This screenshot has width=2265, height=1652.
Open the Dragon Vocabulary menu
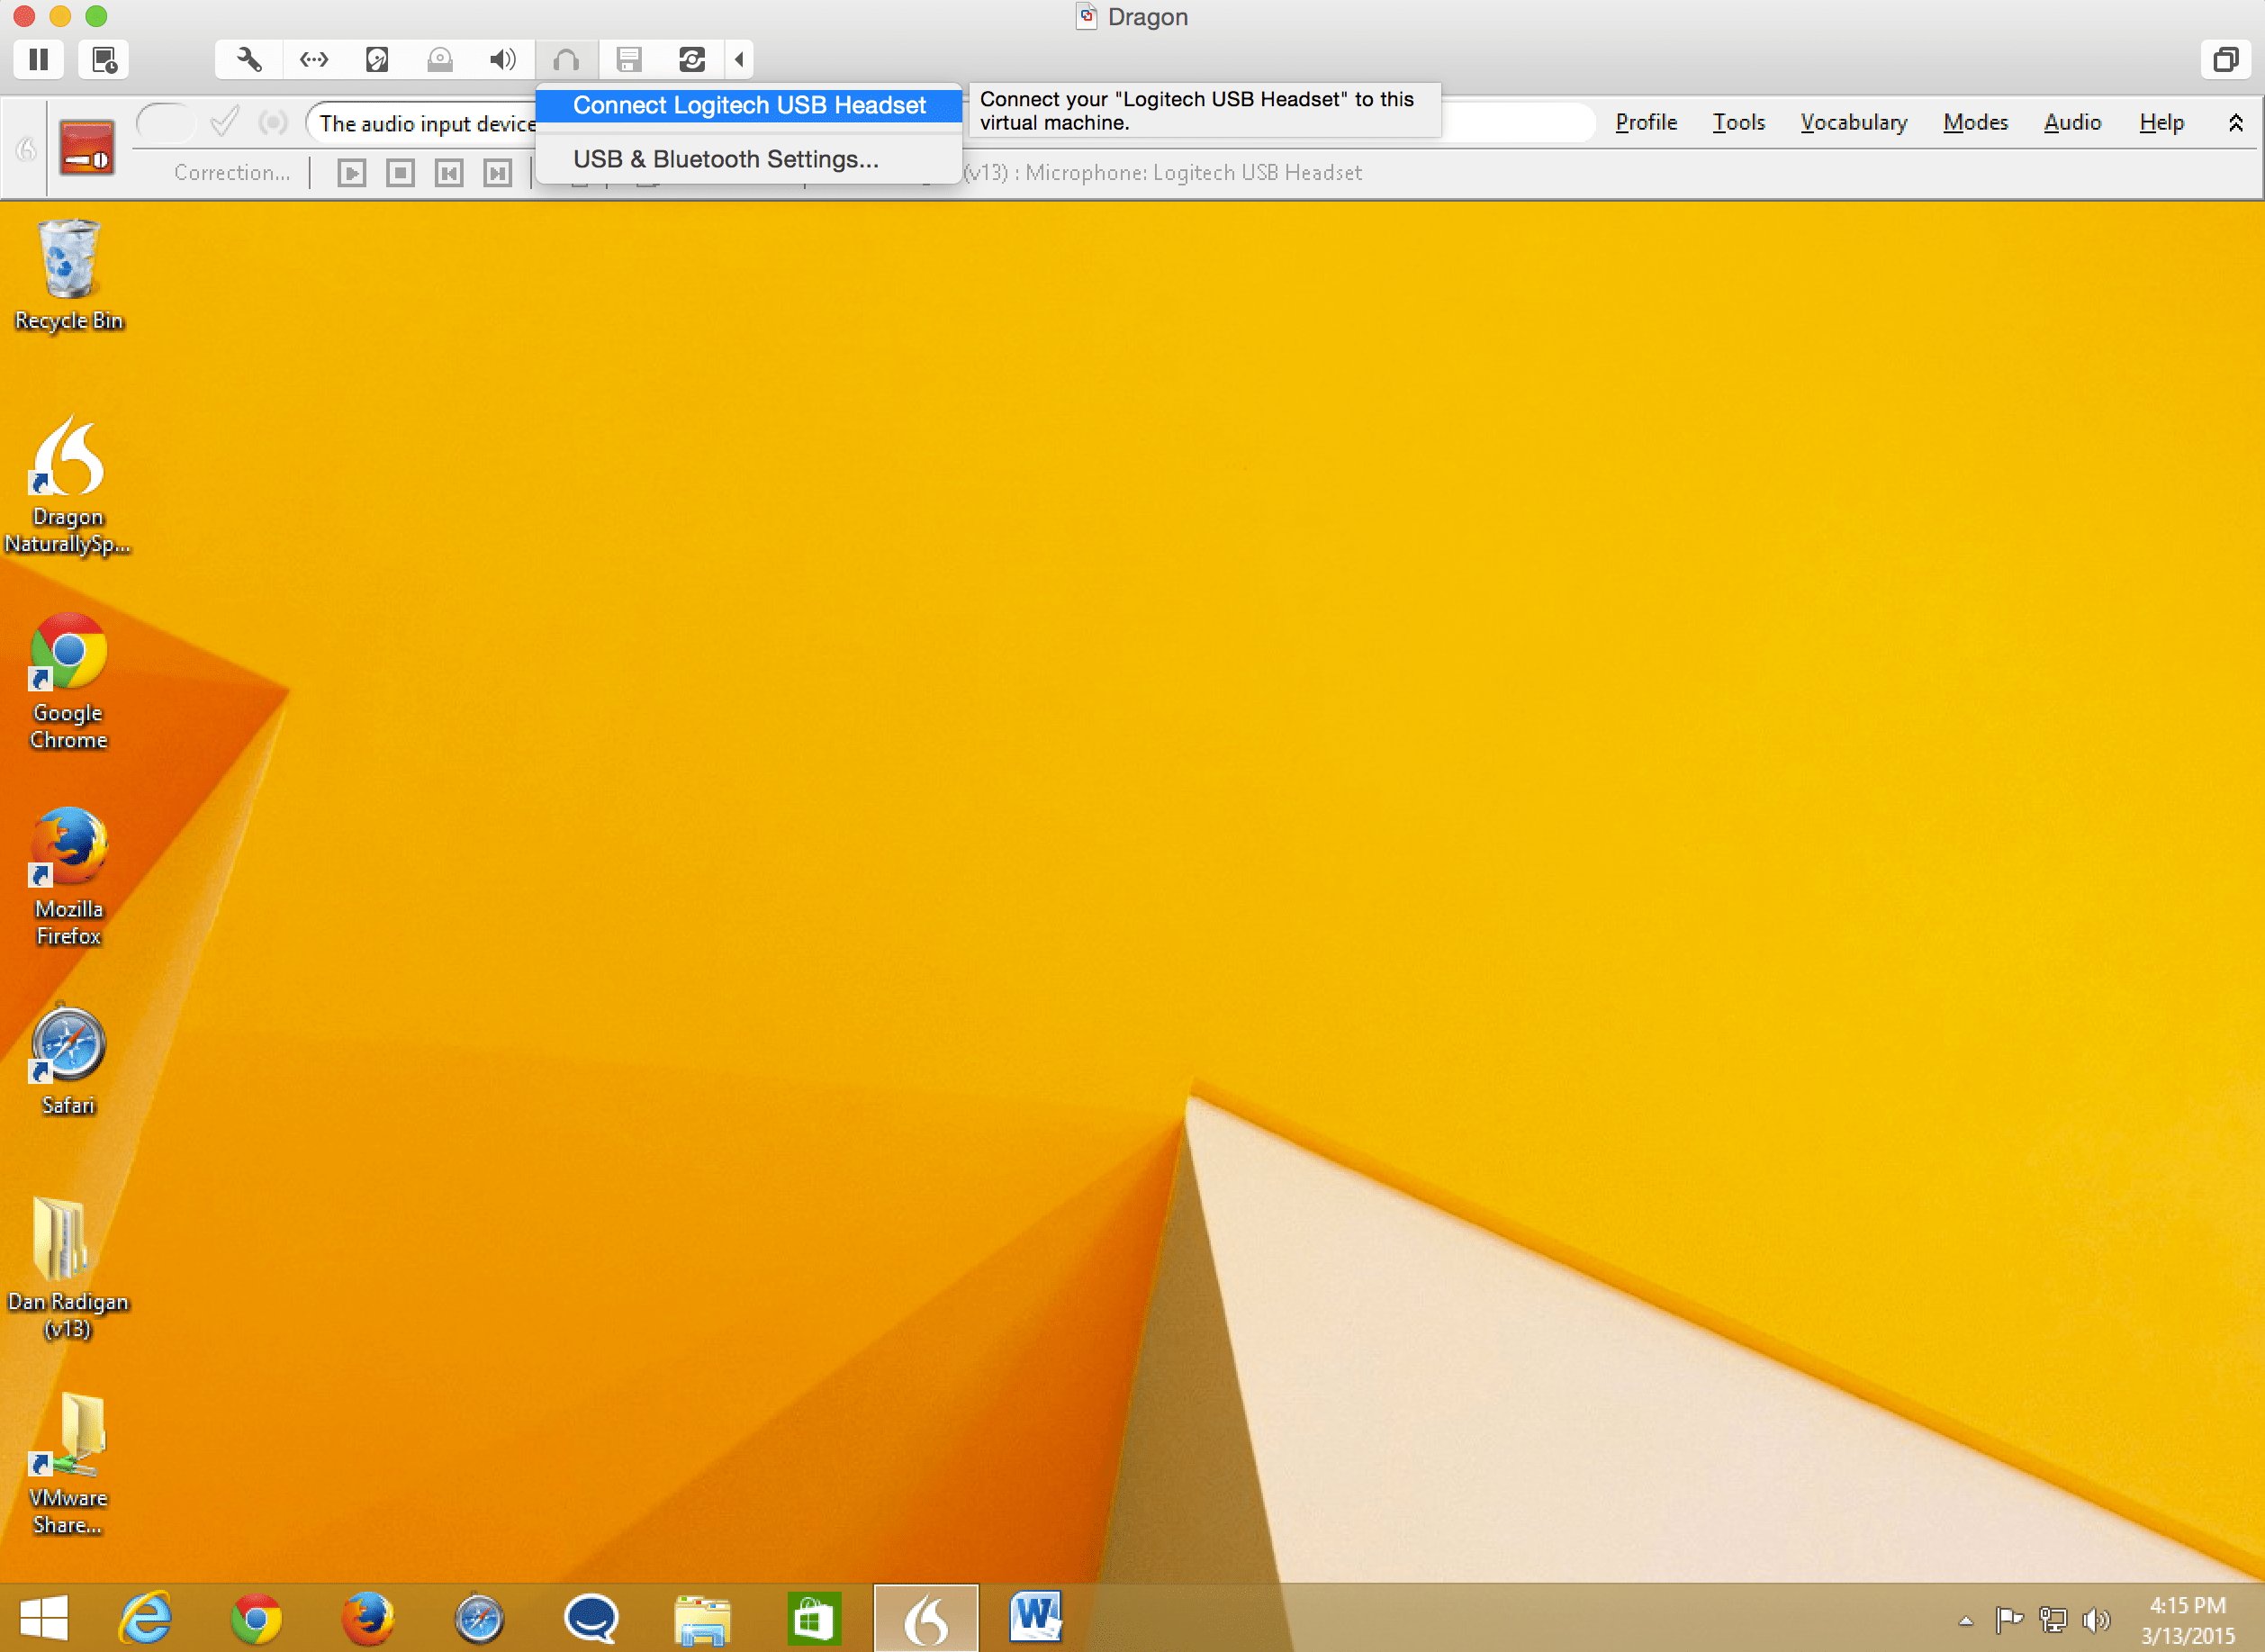[x=1853, y=123]
